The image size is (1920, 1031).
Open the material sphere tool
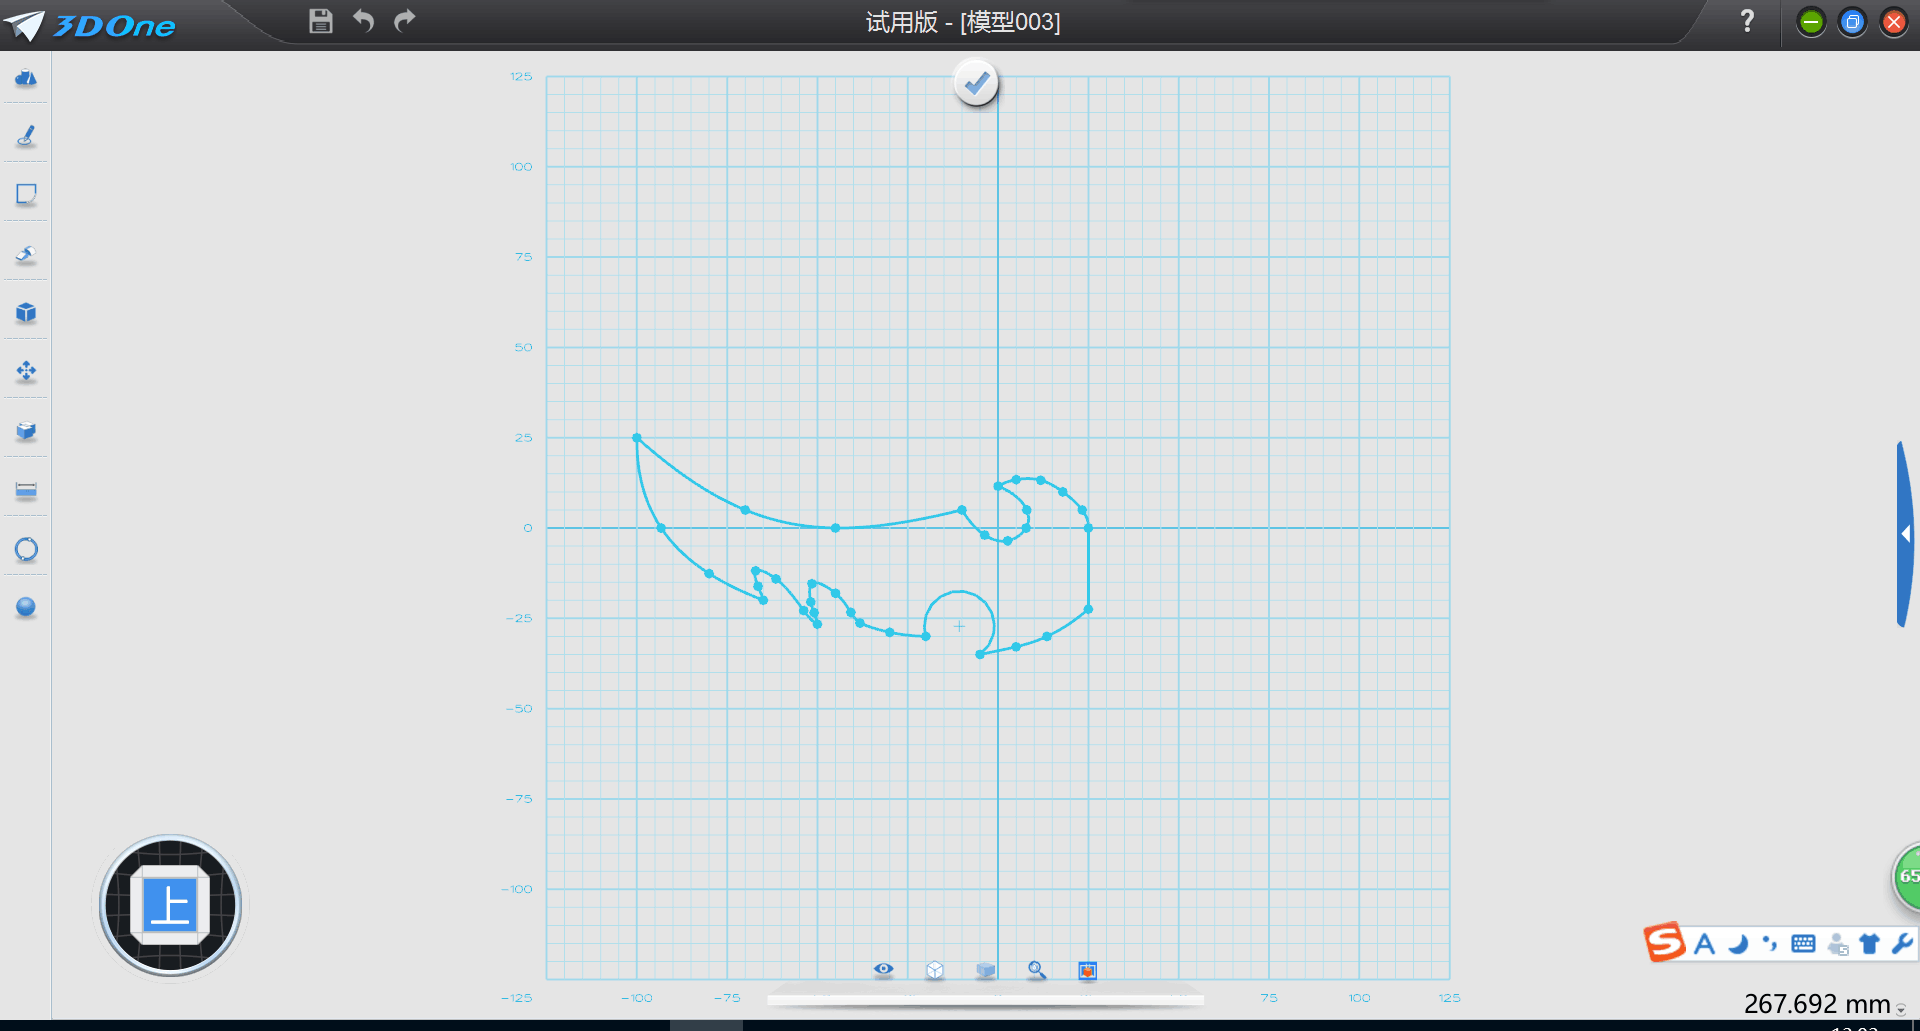pyautogui.click(x=26, y=607)
